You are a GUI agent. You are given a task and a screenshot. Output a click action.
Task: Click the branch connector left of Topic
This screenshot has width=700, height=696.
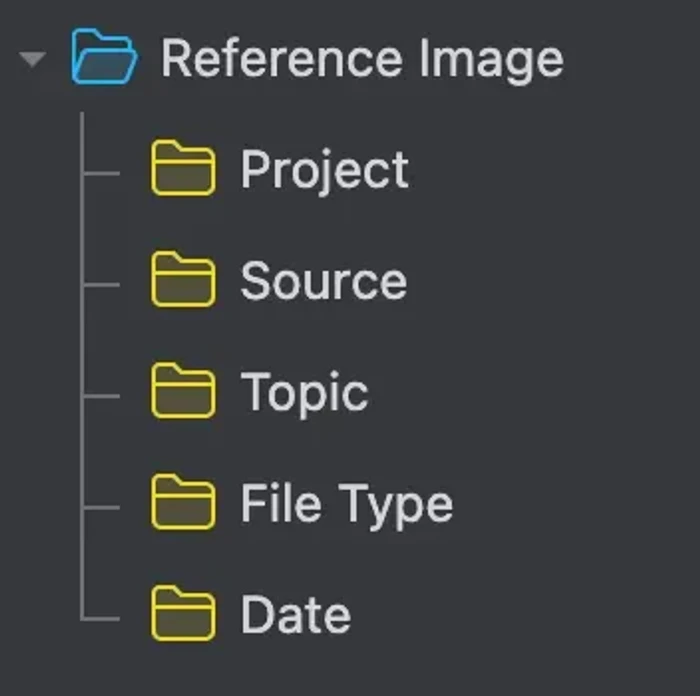[x=101, y=395]
